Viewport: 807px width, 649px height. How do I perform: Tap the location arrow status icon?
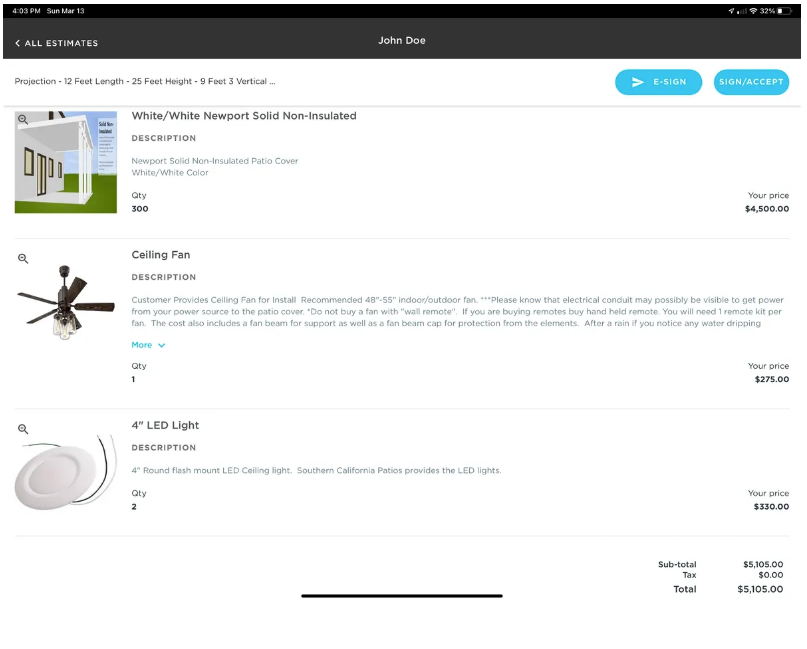pyautogui.click(x=731, y=11)
